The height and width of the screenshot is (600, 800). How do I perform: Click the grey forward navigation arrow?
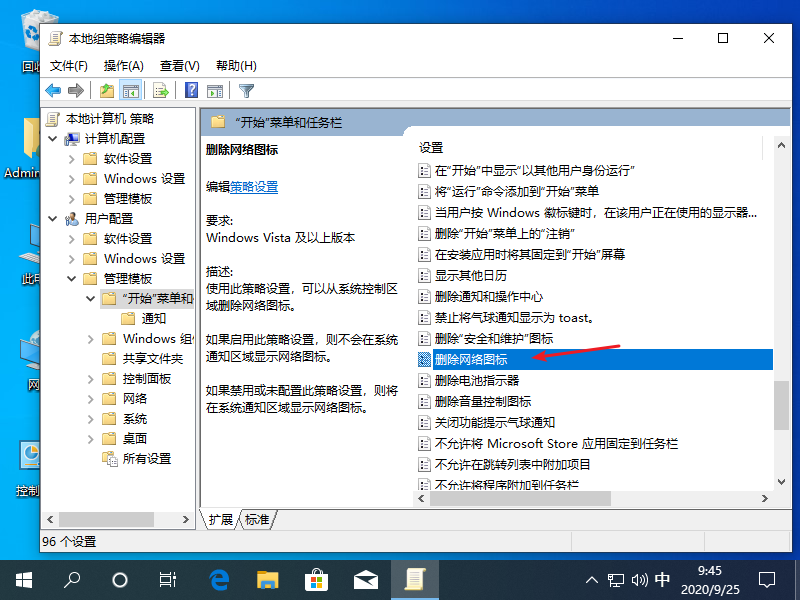click(75, 90)
